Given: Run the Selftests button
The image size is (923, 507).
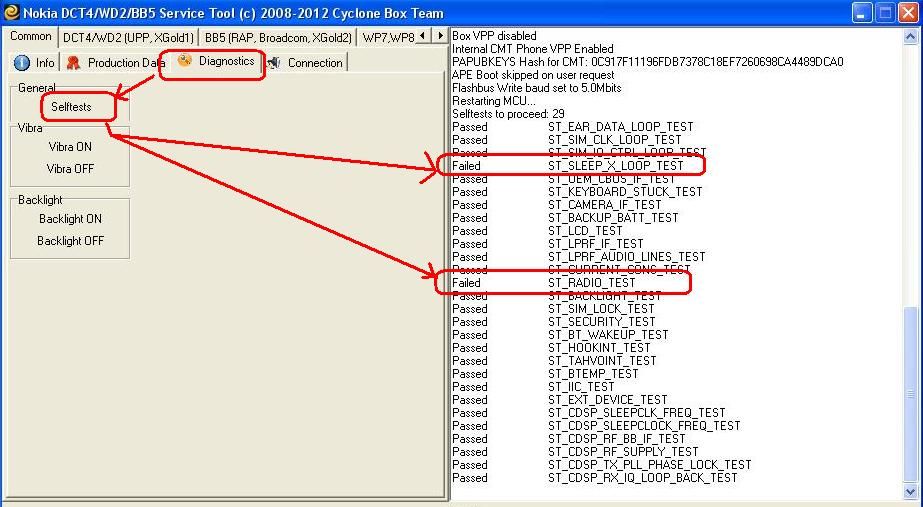Looking at the screenshot, I should (71, 107).
